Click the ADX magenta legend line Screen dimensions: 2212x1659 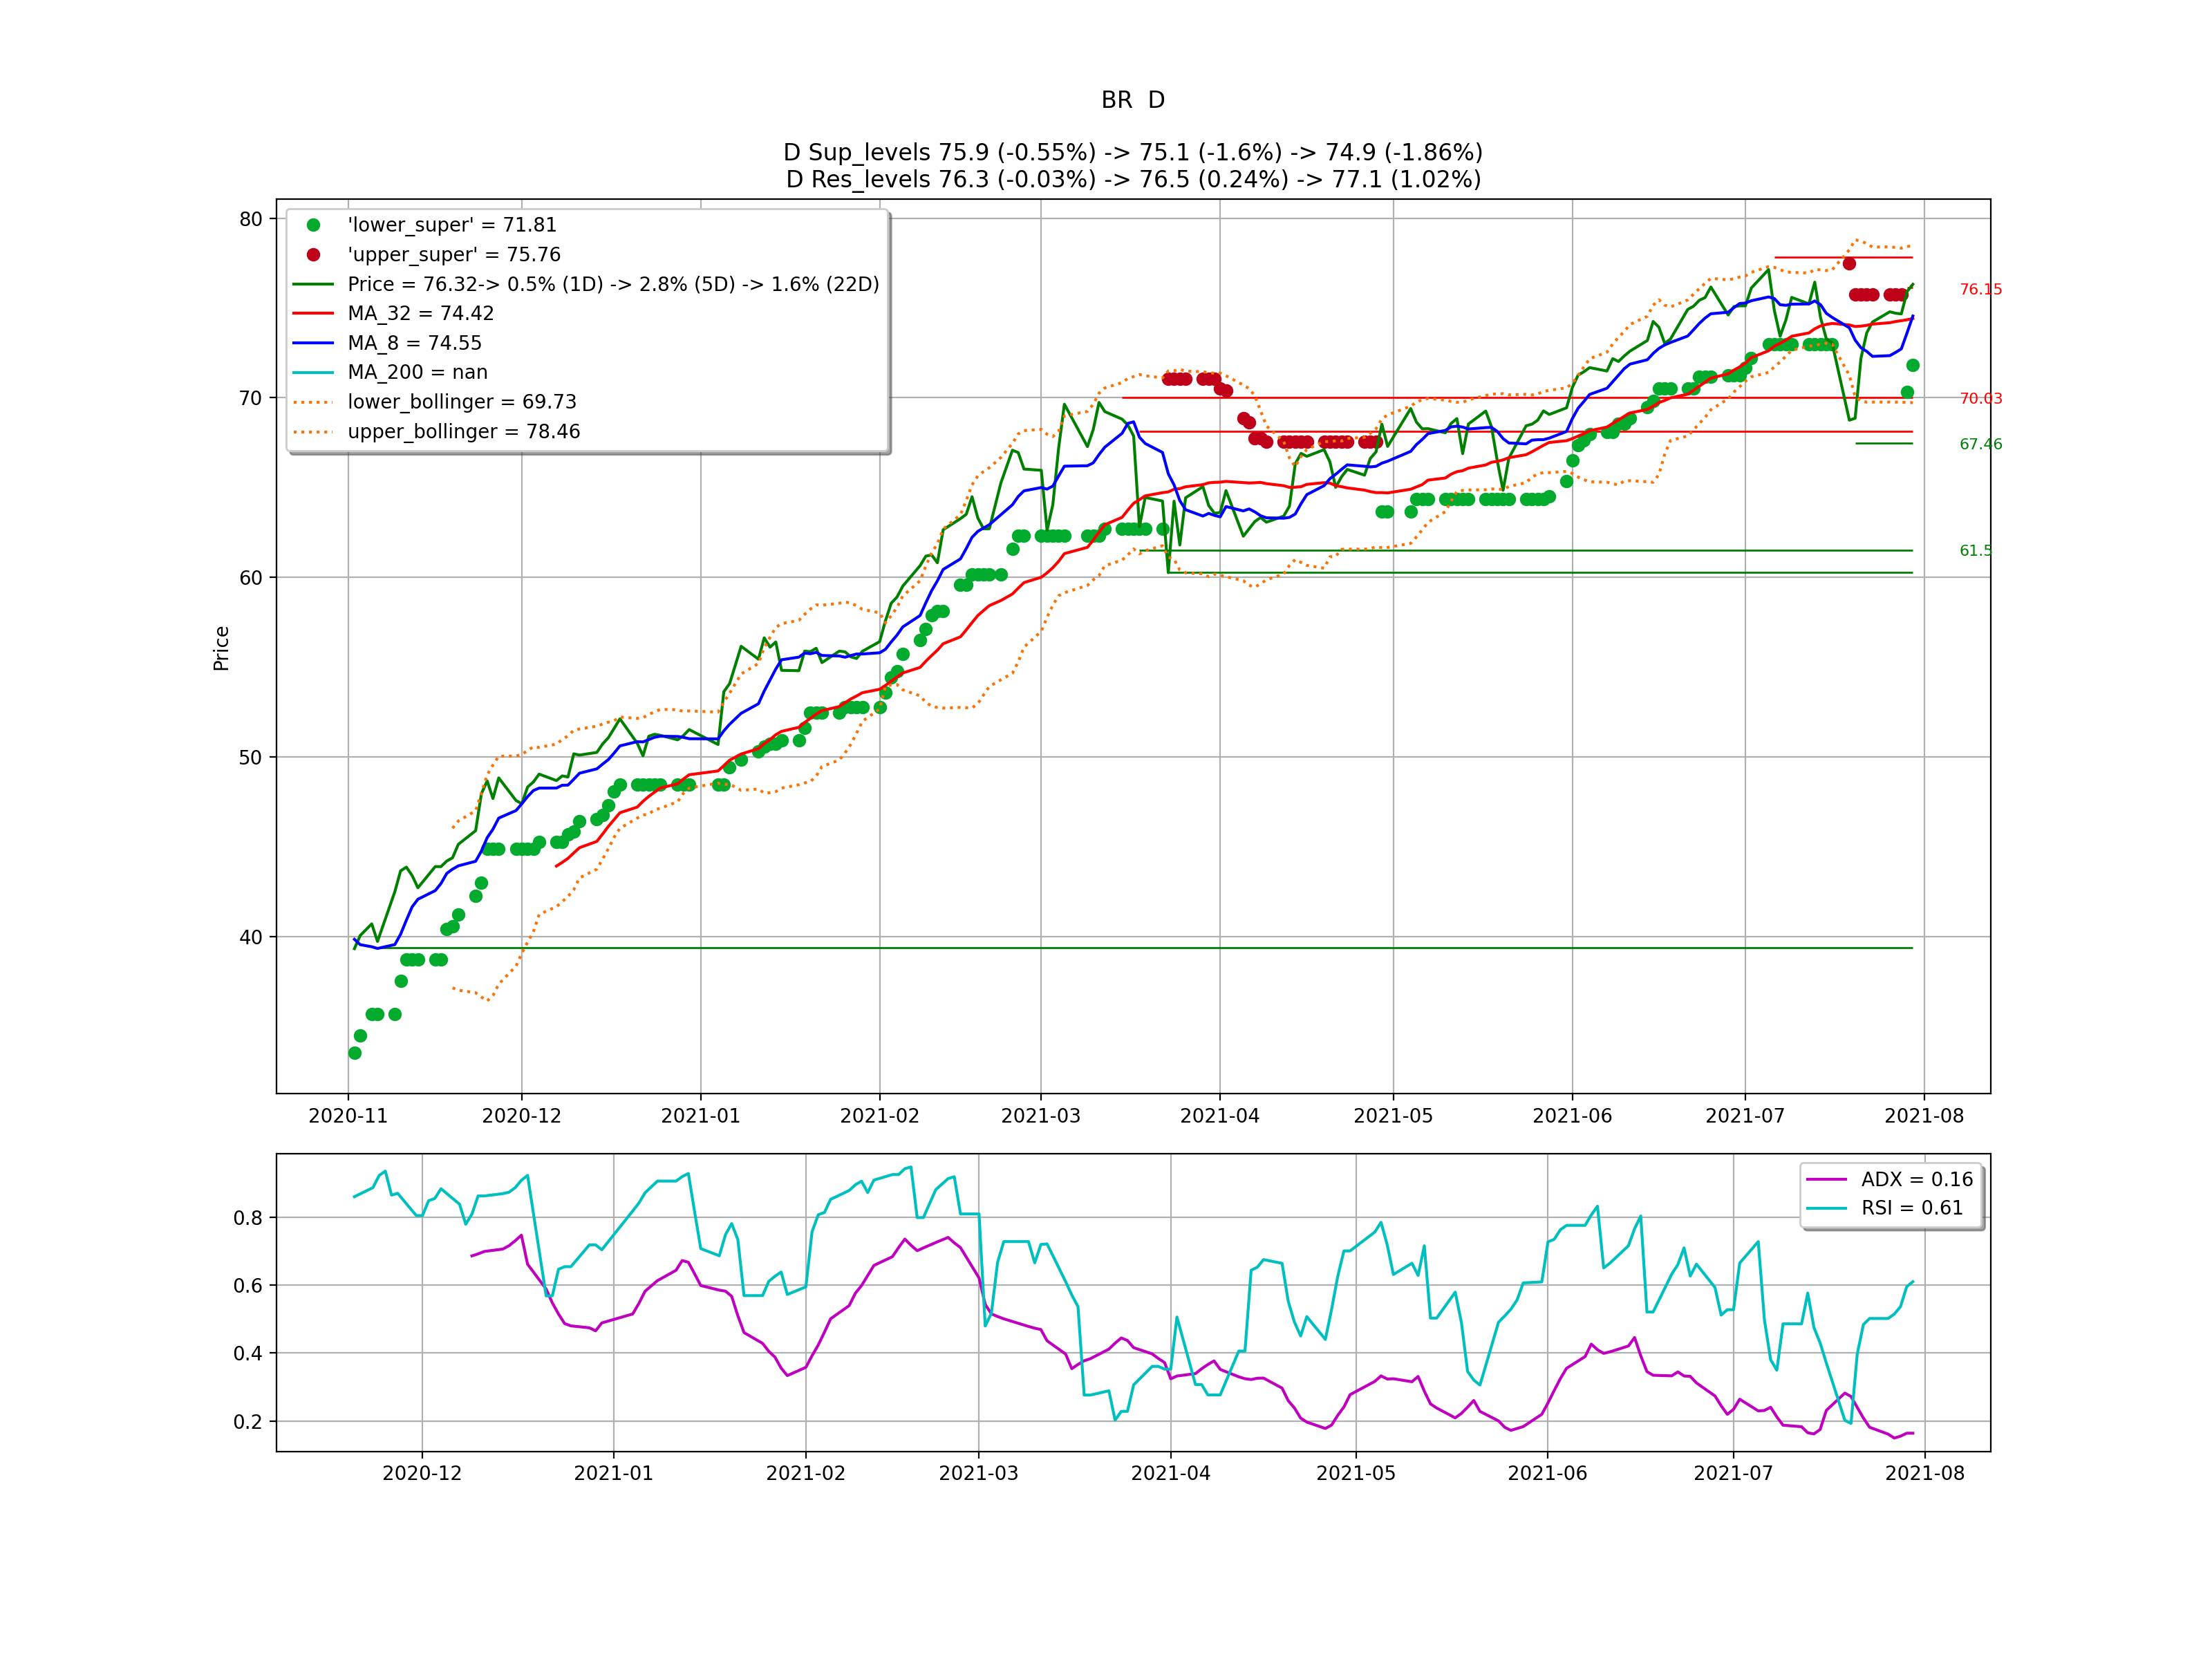click(1827, 1180)
